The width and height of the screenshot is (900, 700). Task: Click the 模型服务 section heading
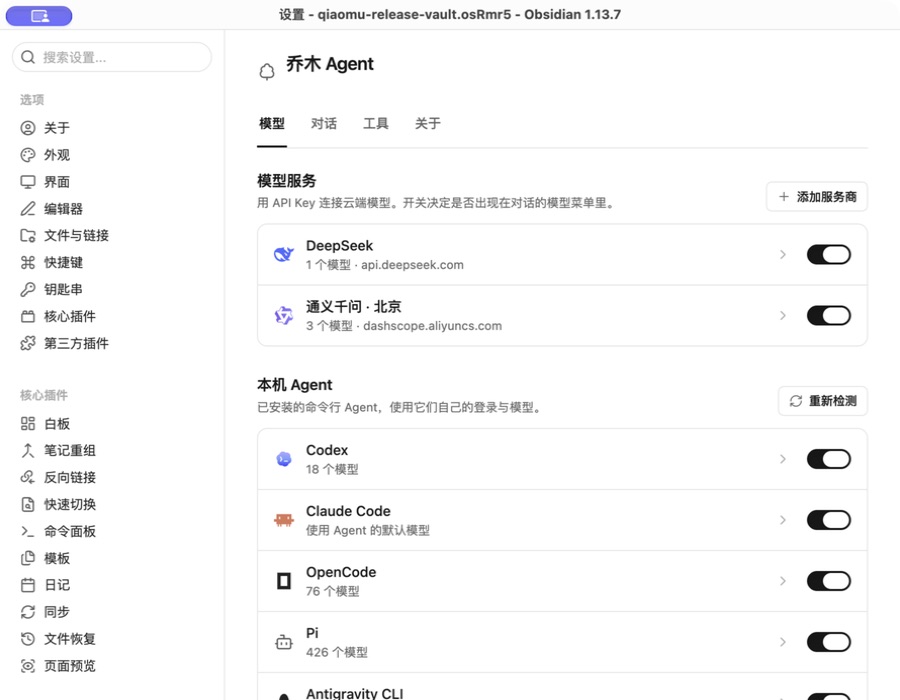(x=286, y=181)
